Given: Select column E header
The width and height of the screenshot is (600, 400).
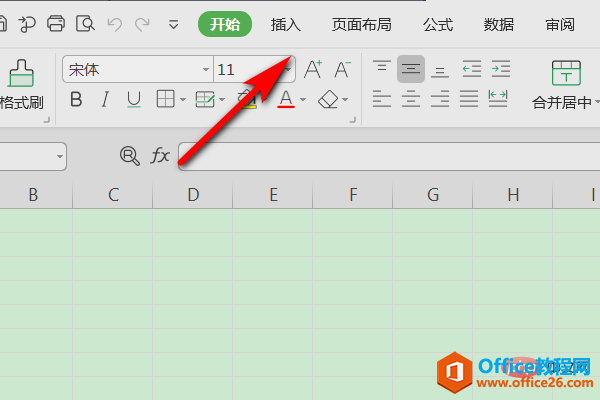Looking at the screenshot, I should click(x=273, y=195).
